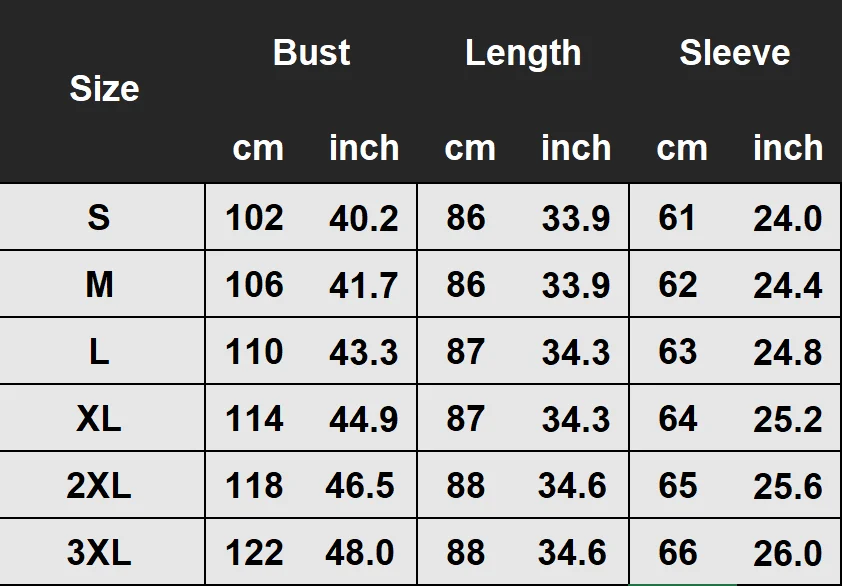The height and width of the screenshot is (586, 842).
Task: Select the Bust column header
Action: point(311,52)
